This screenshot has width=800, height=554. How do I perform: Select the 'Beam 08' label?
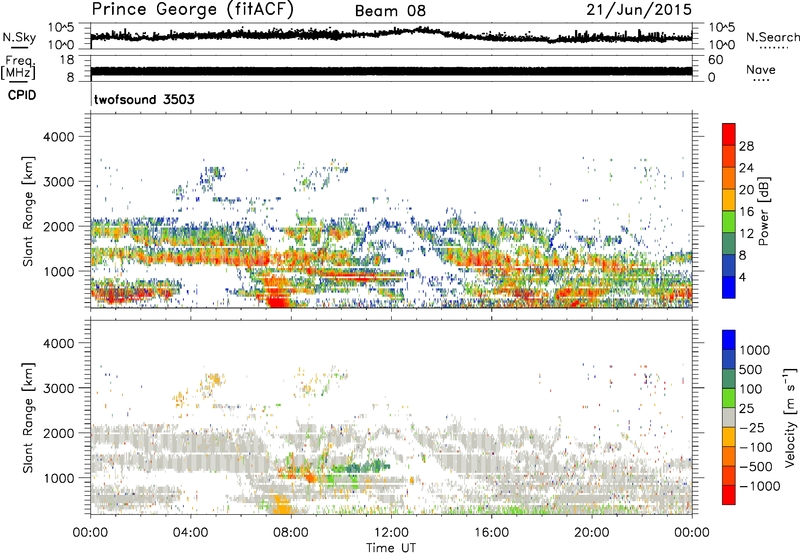390,11
